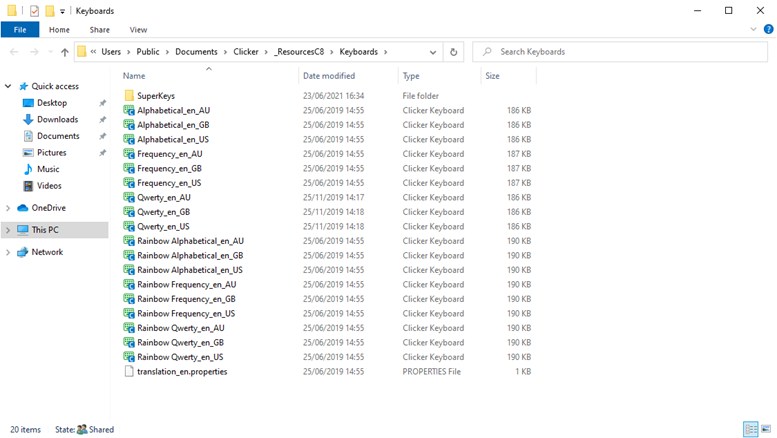
Task: Expand the Quick access tree node
Action: pos(9,86)
